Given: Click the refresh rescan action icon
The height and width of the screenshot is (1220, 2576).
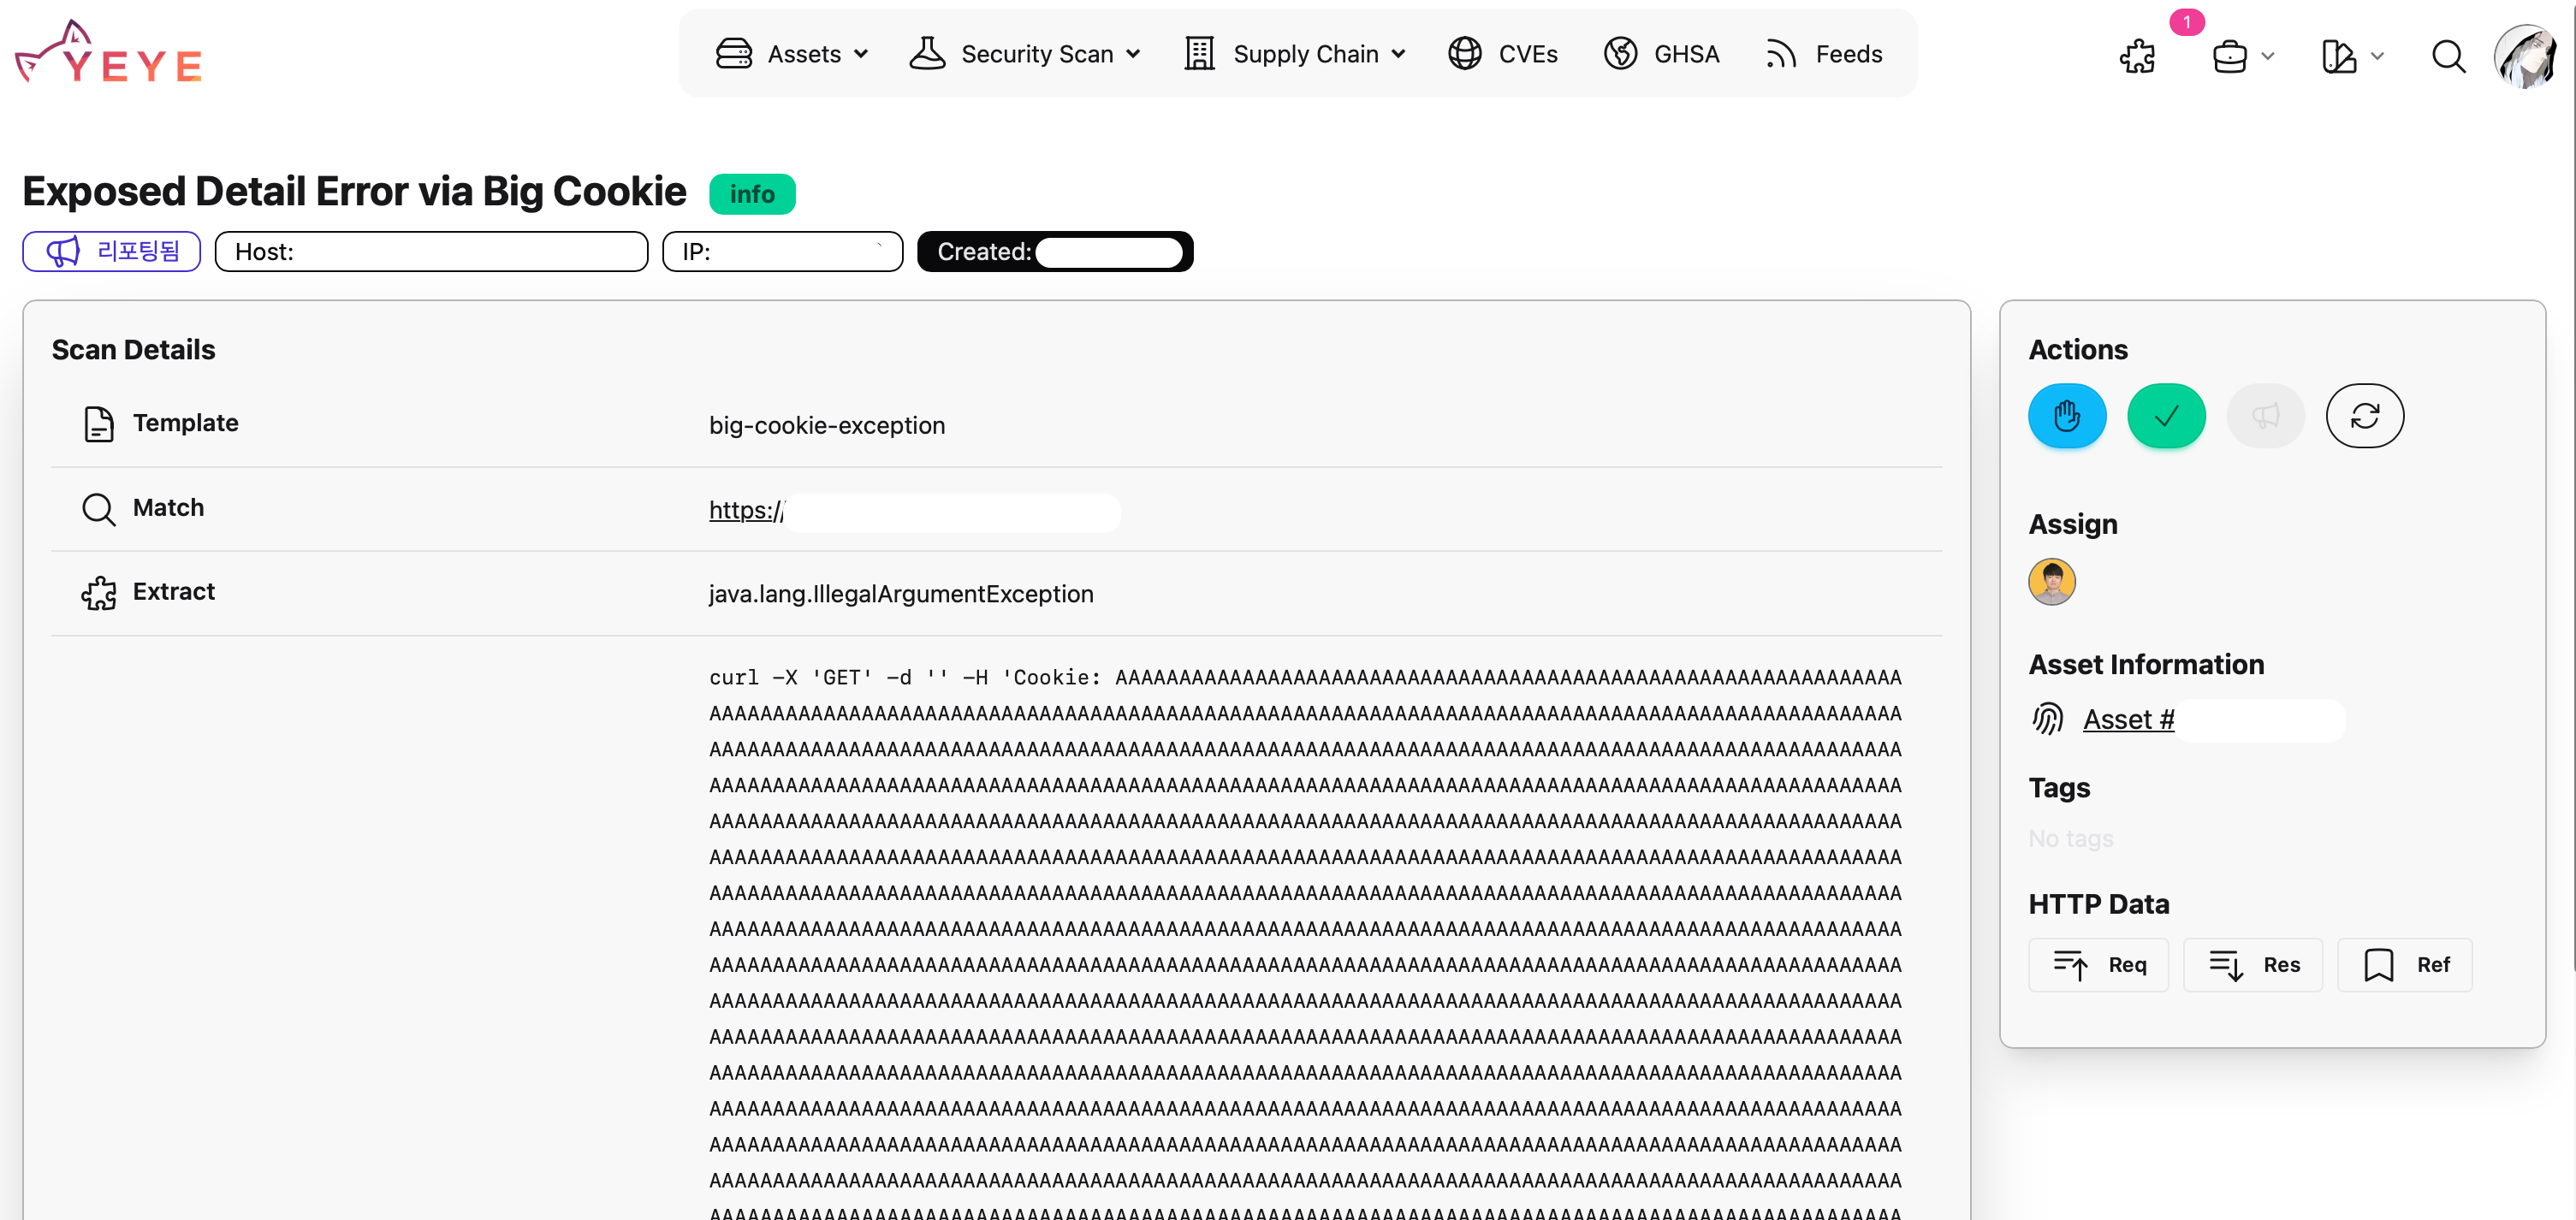Looking at the screenshot, I should click(2364, 415).
